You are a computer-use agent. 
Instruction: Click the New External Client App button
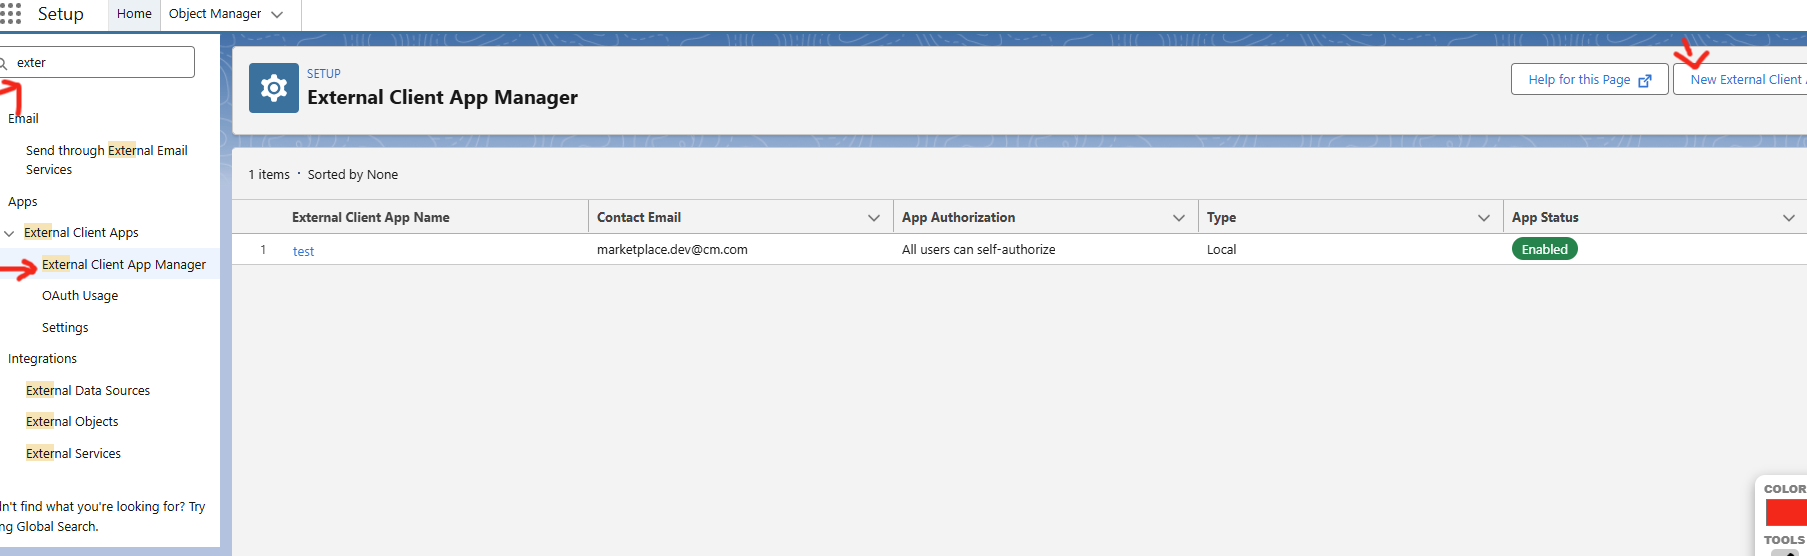point(1741,80)
